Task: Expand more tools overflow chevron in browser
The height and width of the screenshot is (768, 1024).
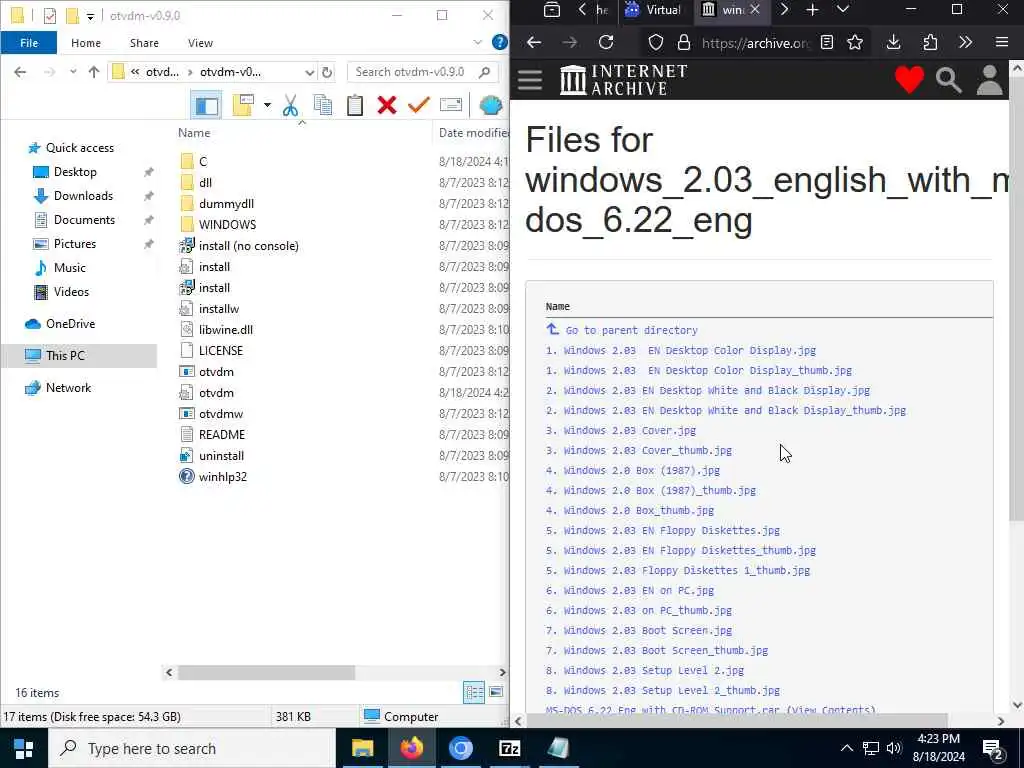Action: click(965, 42)
